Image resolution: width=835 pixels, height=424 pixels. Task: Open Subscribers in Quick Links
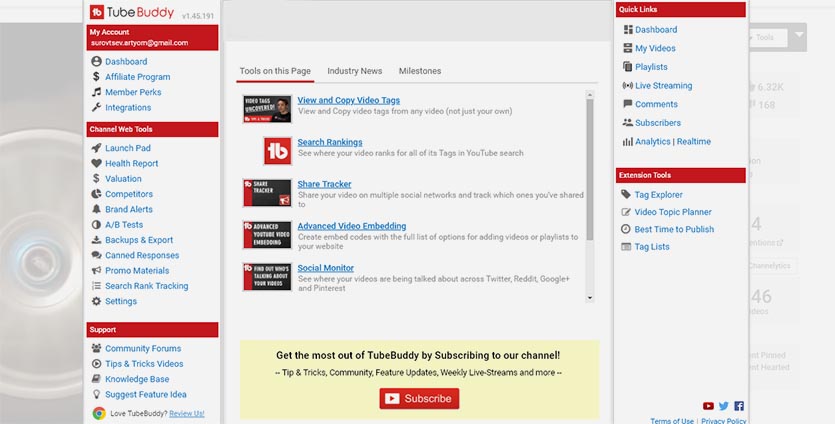(x=658, y=123)
